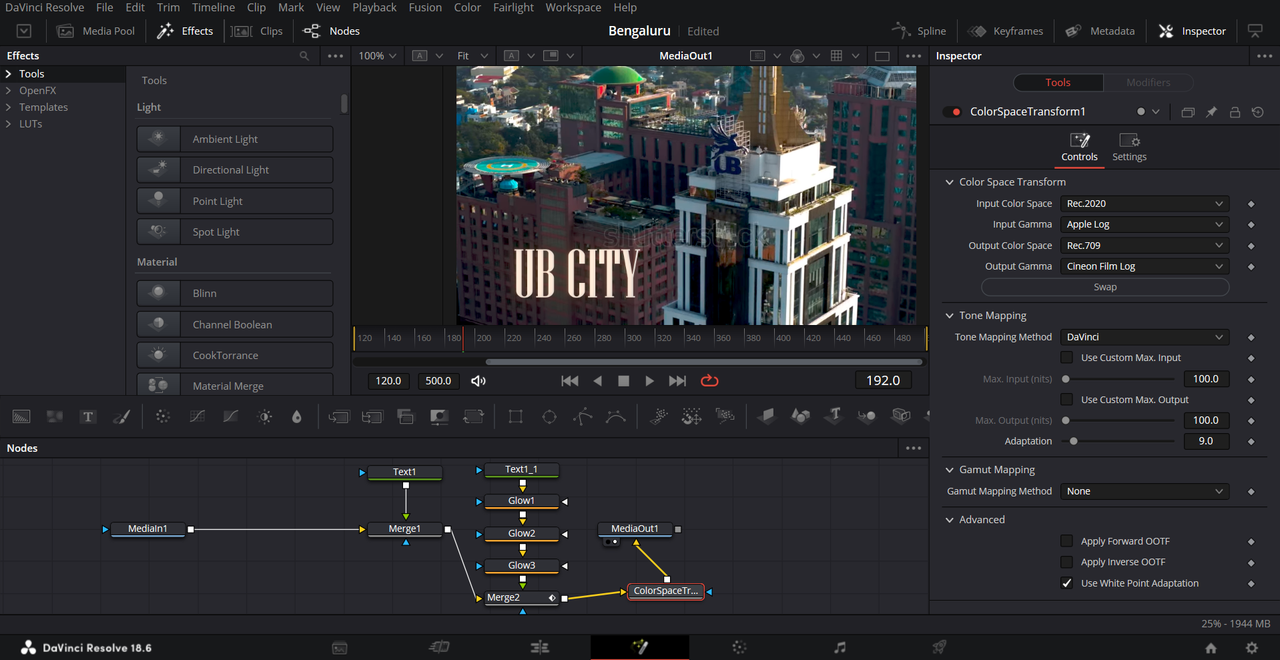The height and width of the screenshot is (660, 1280).
Task: Open Input Color Space dropdown
Action: (1145, 204)
